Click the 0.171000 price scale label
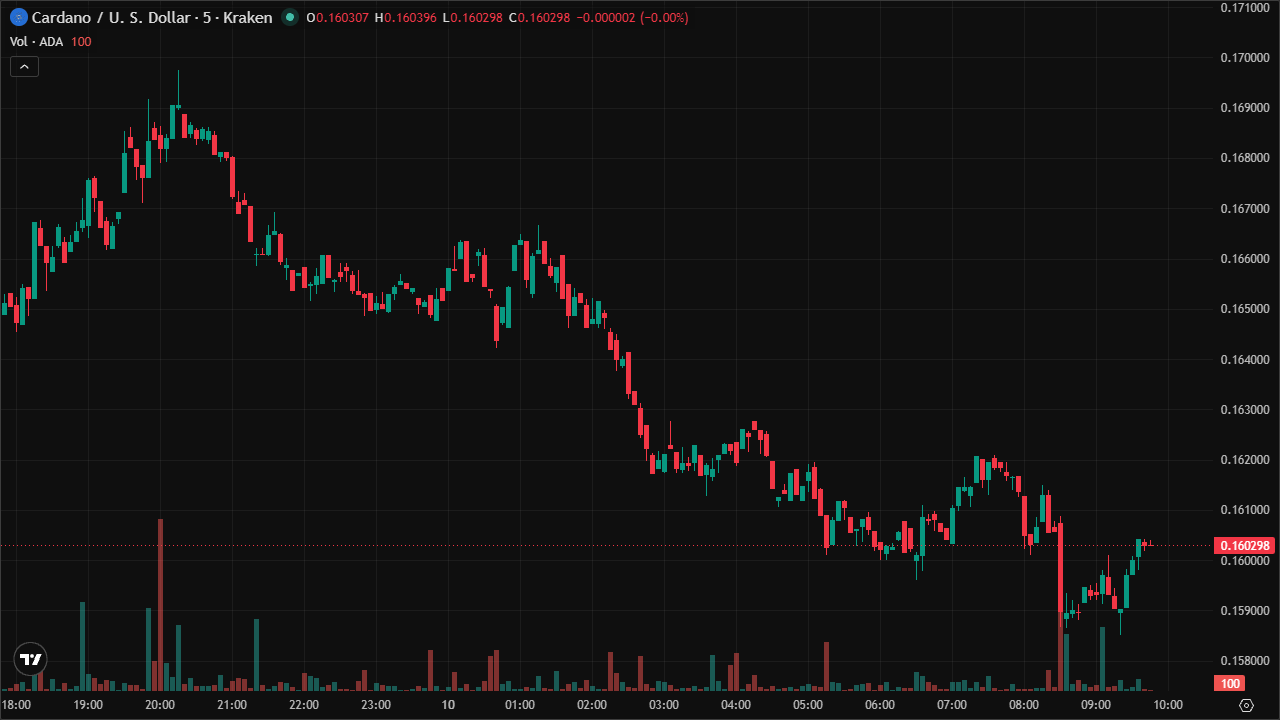This screenshot has height=720, width=1280. click(1245, 7)
